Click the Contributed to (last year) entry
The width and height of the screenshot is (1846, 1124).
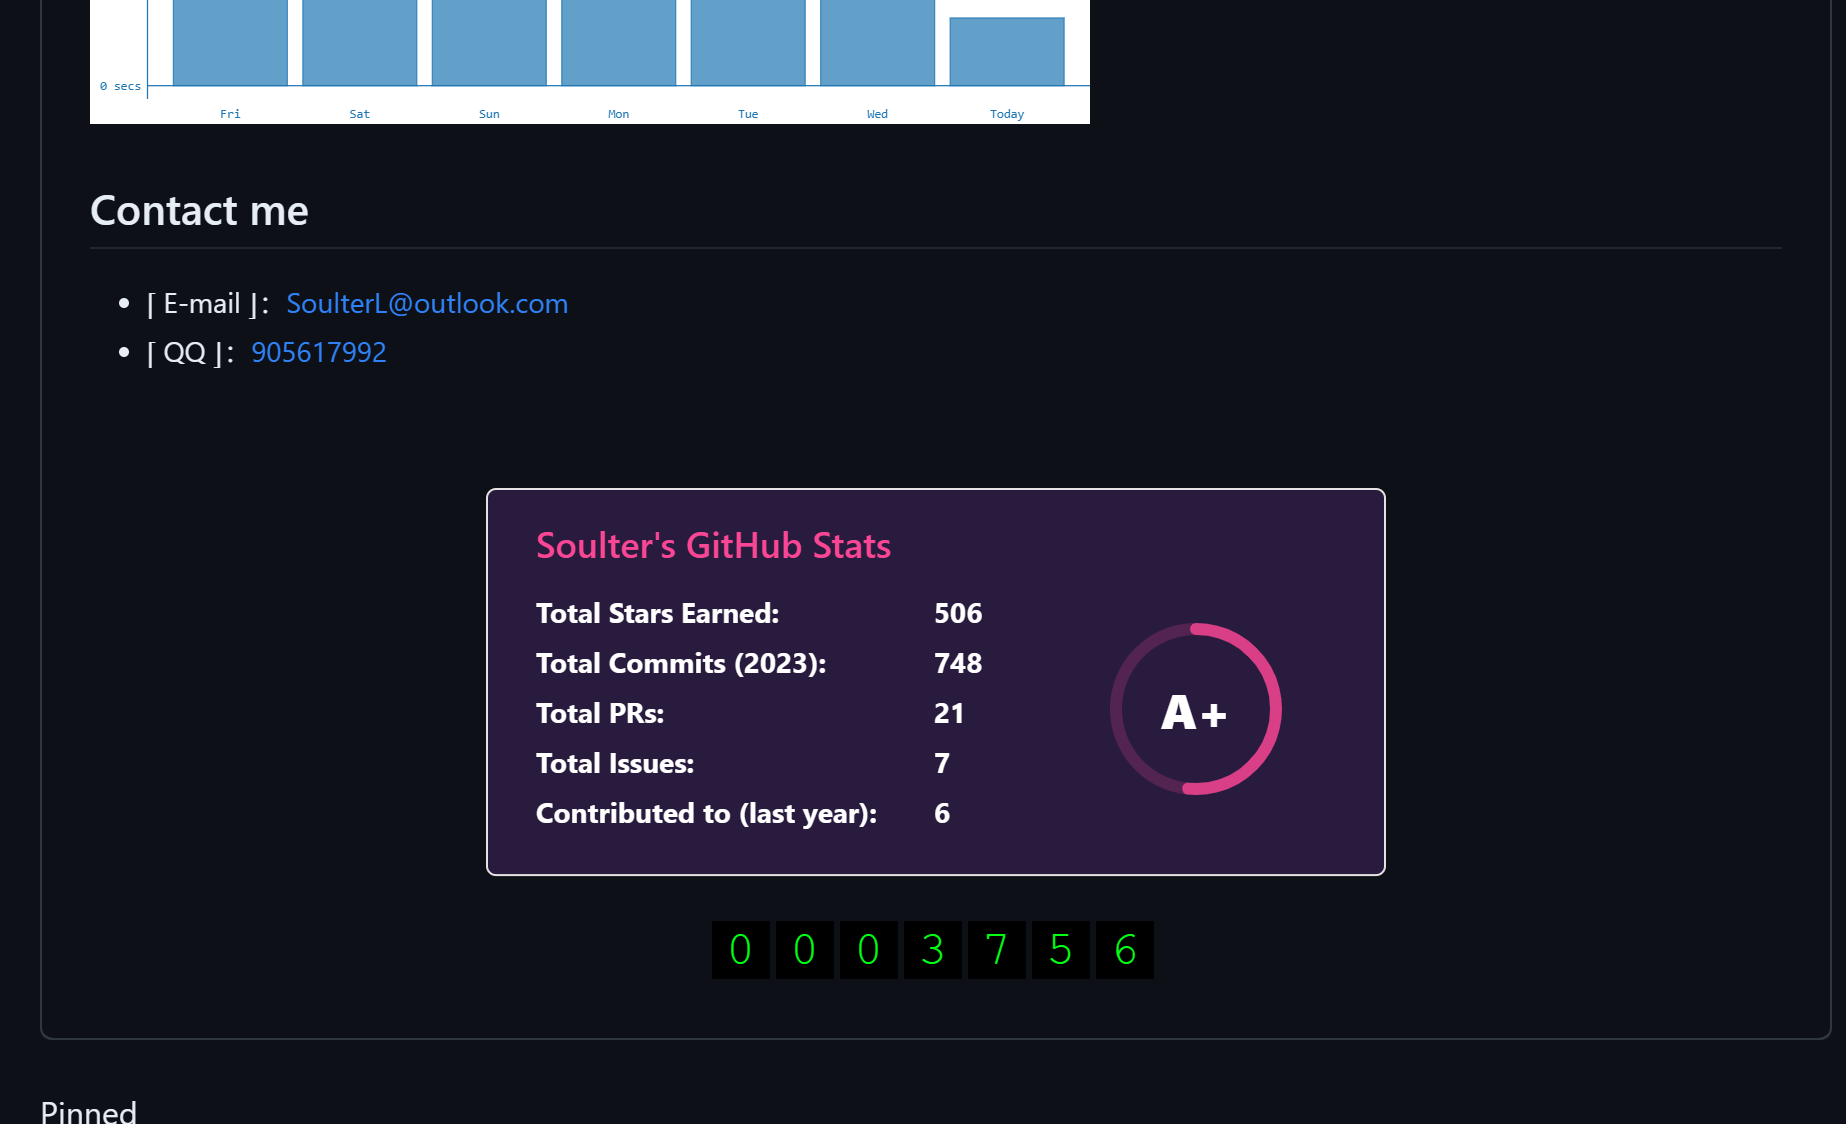tap(707, 813)
